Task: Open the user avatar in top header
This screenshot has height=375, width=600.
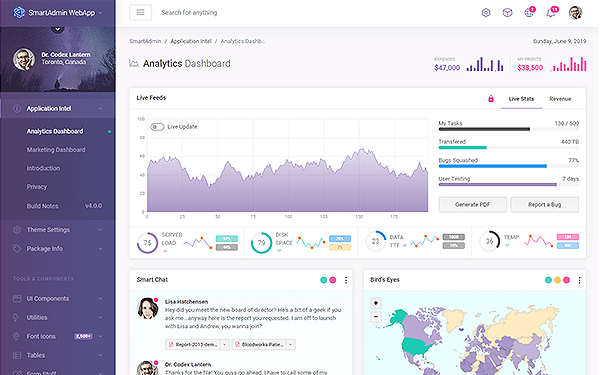Action: [575, 13]
